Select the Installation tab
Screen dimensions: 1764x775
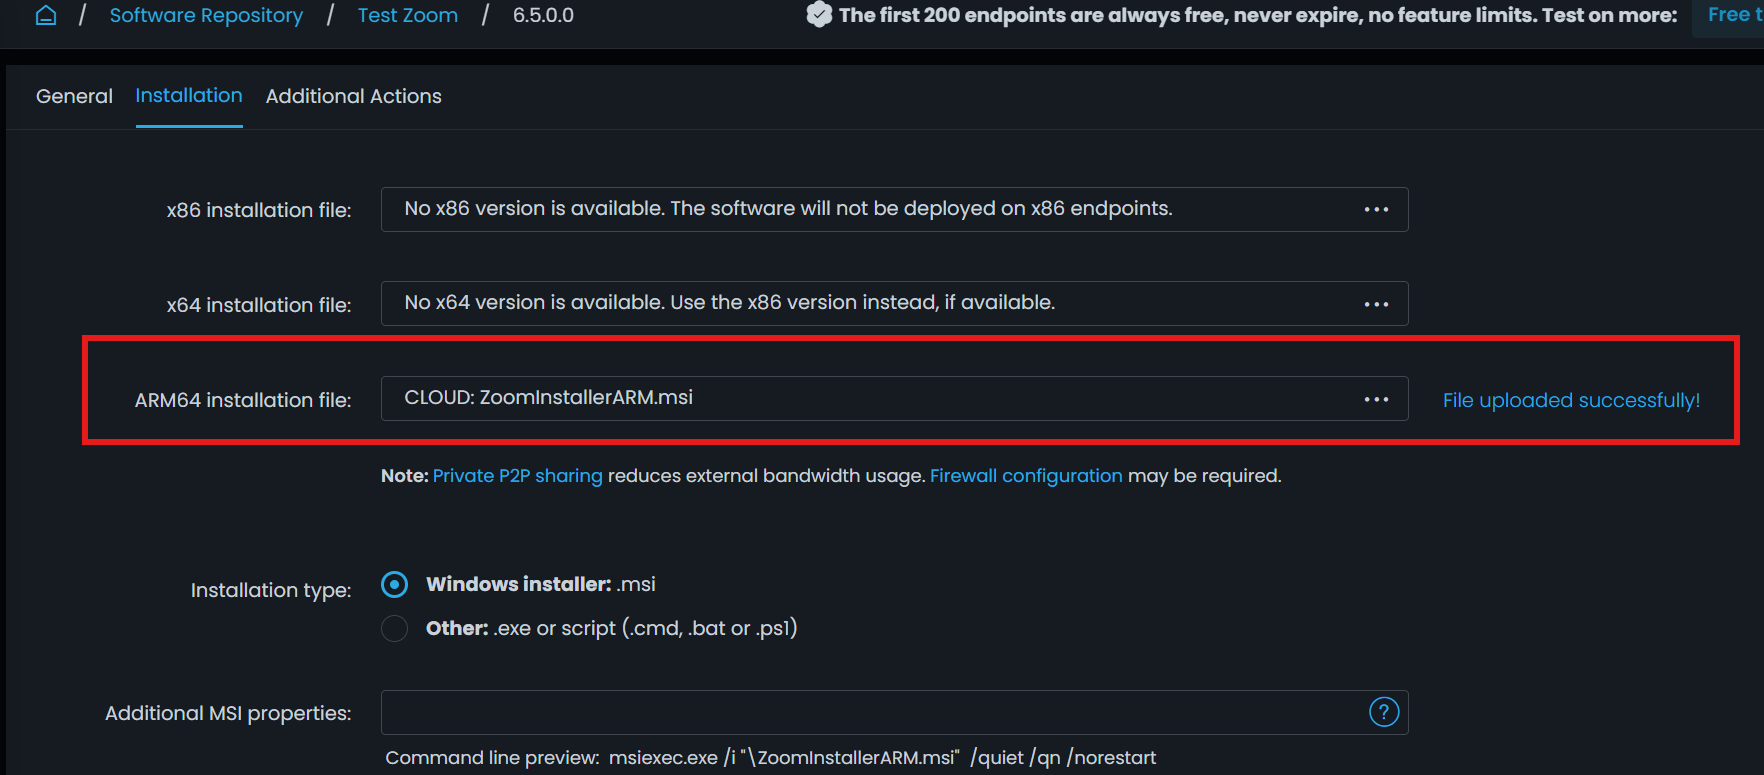189,96
